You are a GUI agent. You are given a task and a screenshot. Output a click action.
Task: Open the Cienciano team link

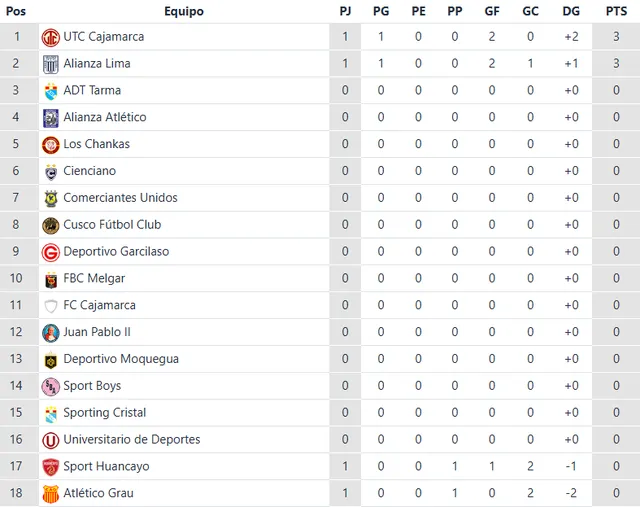click(89, 171)
